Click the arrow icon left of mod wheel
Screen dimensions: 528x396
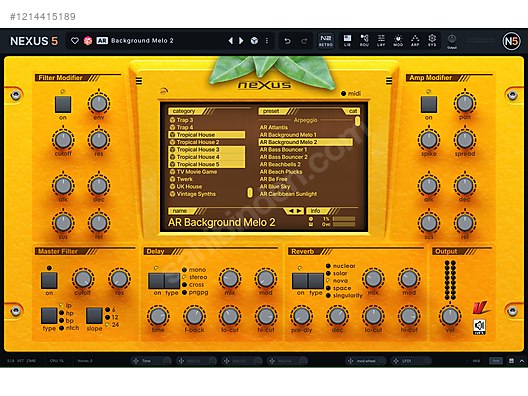[x=351, y=361]
